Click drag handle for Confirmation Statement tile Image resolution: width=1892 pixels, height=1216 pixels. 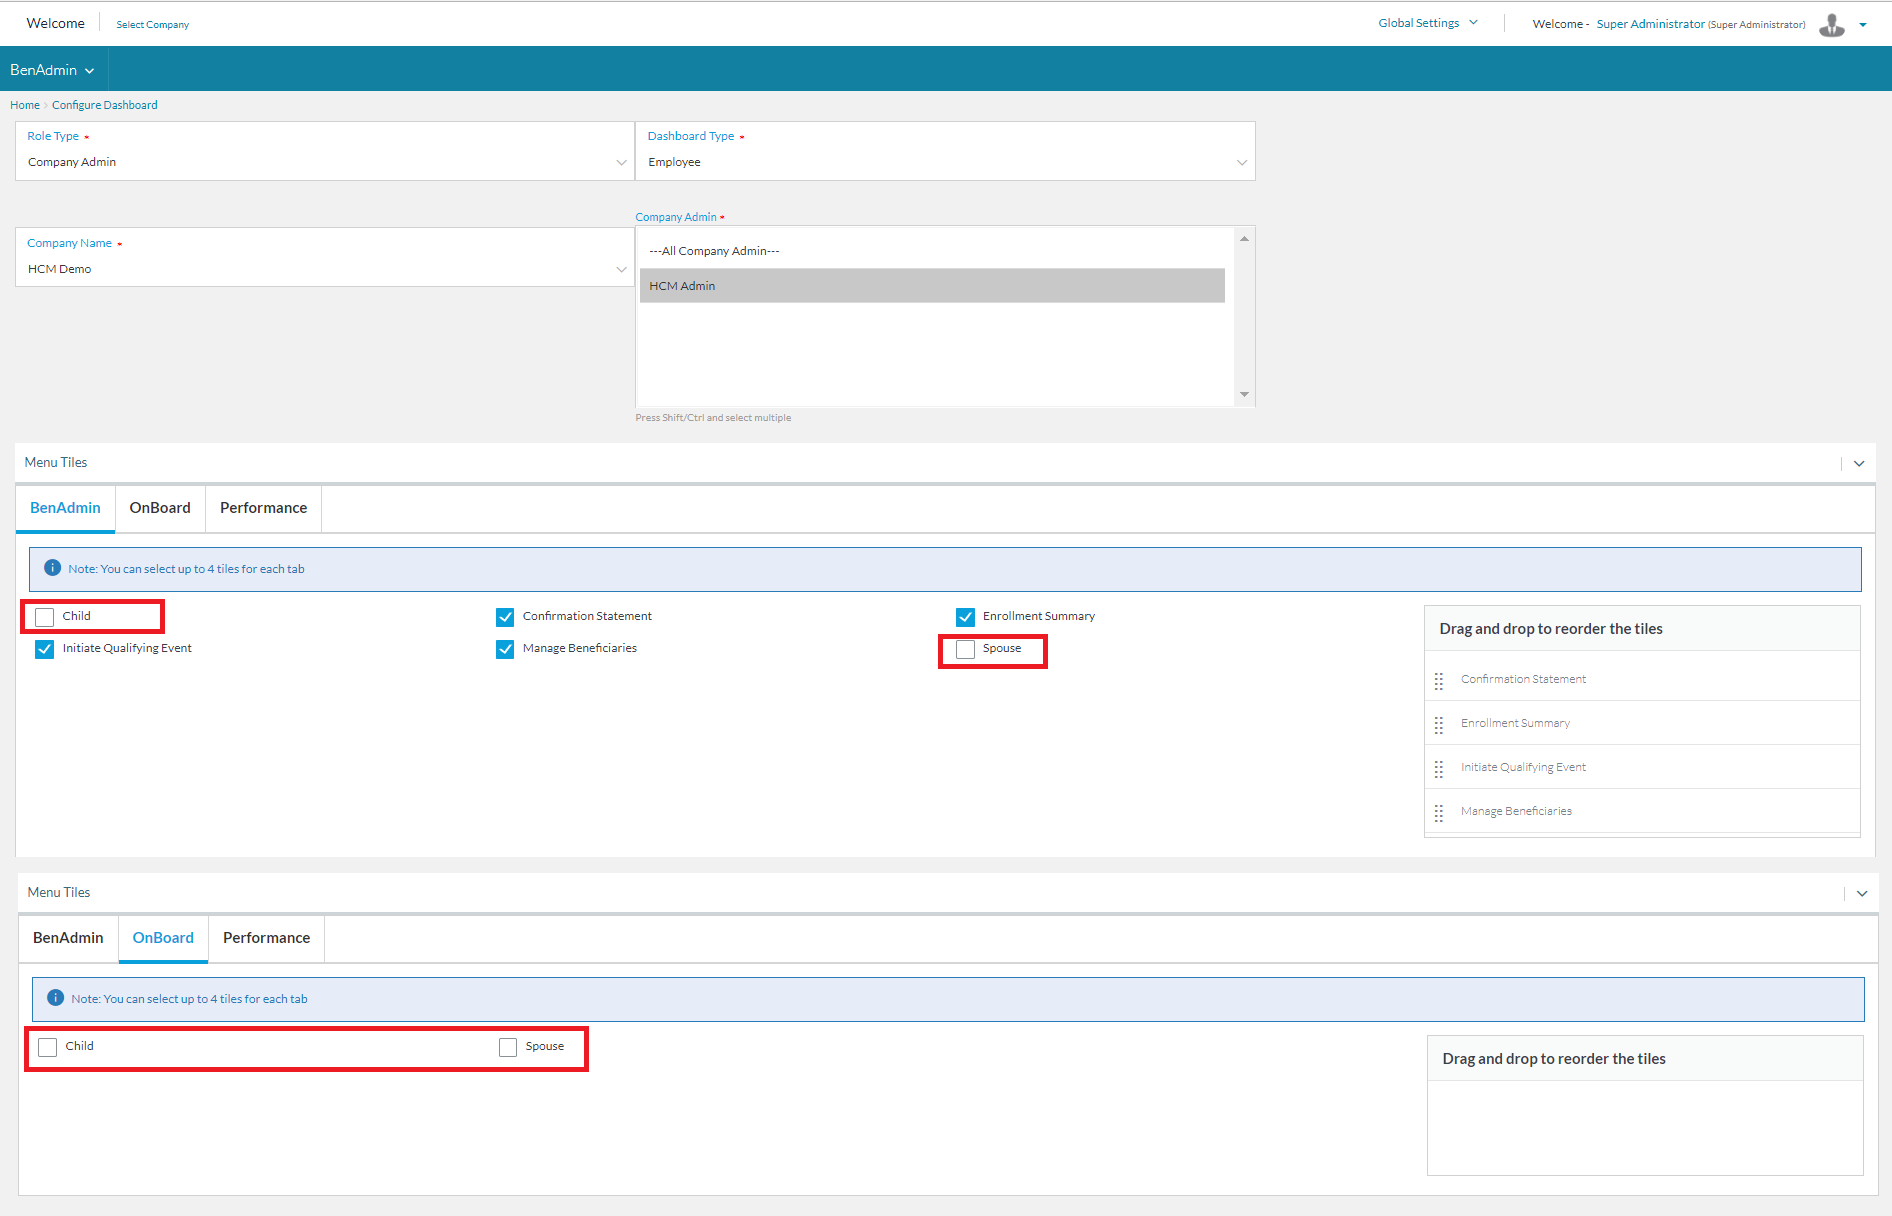coord(1438,680)
